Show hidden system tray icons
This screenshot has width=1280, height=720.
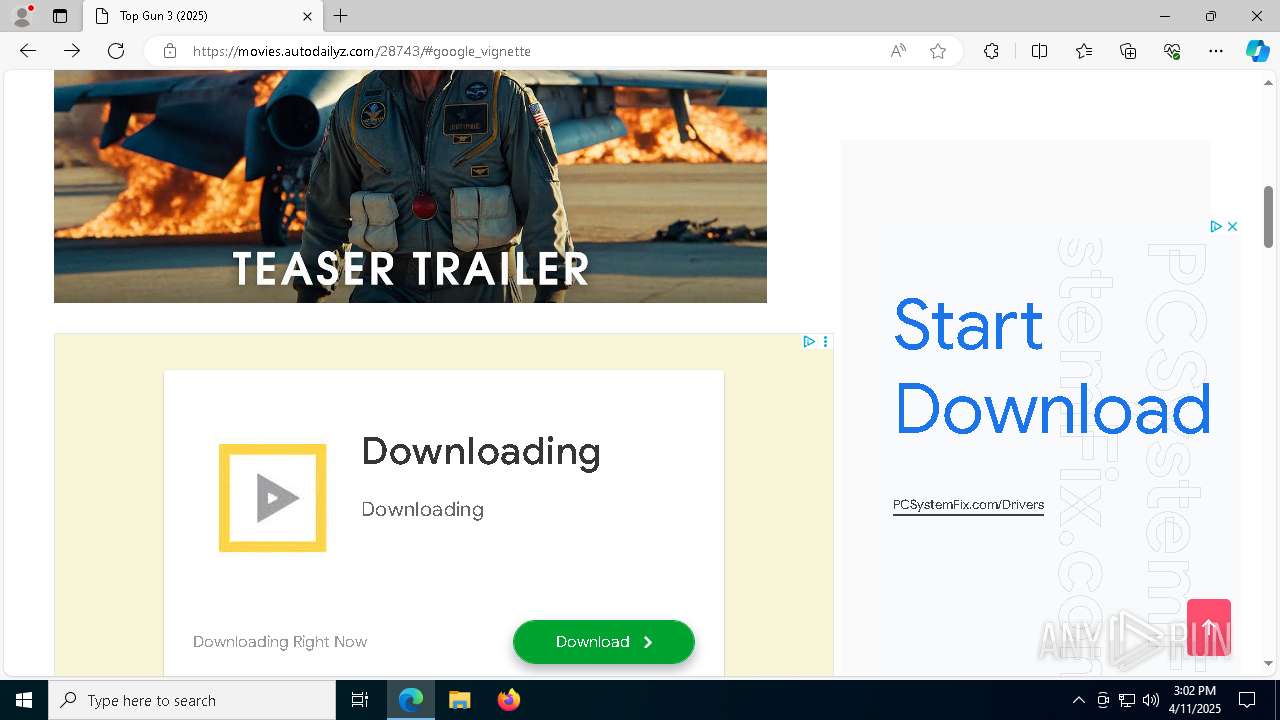click(1078, 700)
